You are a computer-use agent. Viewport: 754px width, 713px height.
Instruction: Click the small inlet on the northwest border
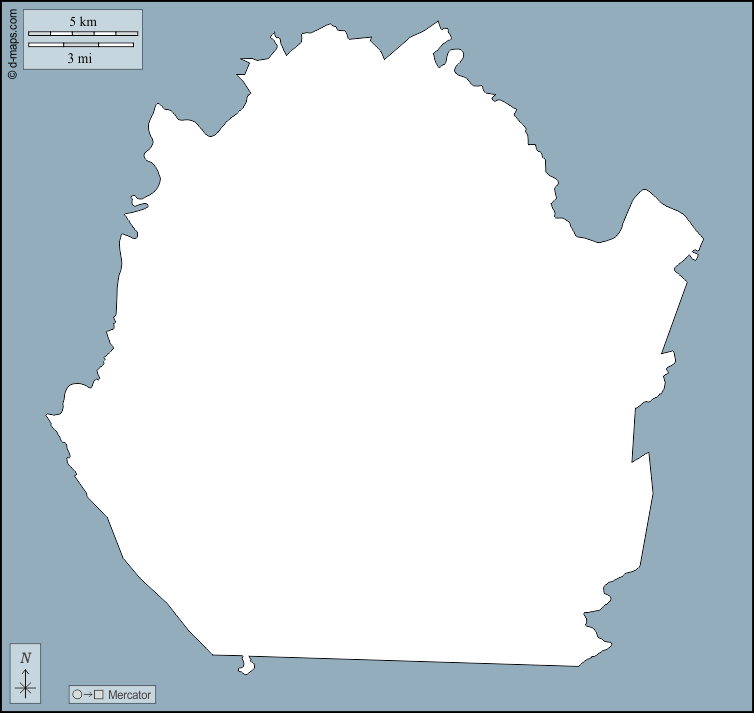[138, 207]
